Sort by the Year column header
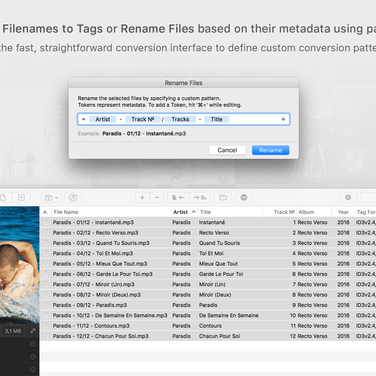This screenshot has height=376, width=376. coord(343,212)
